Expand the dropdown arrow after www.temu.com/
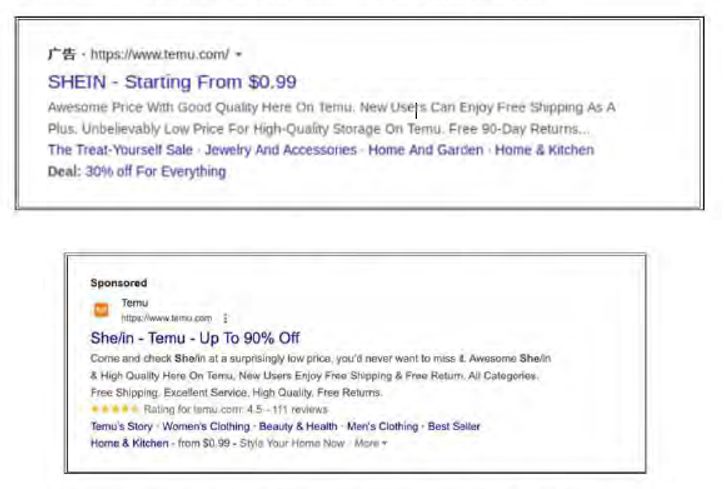Viewport: 725px width, 489px height. coord(239,54)
